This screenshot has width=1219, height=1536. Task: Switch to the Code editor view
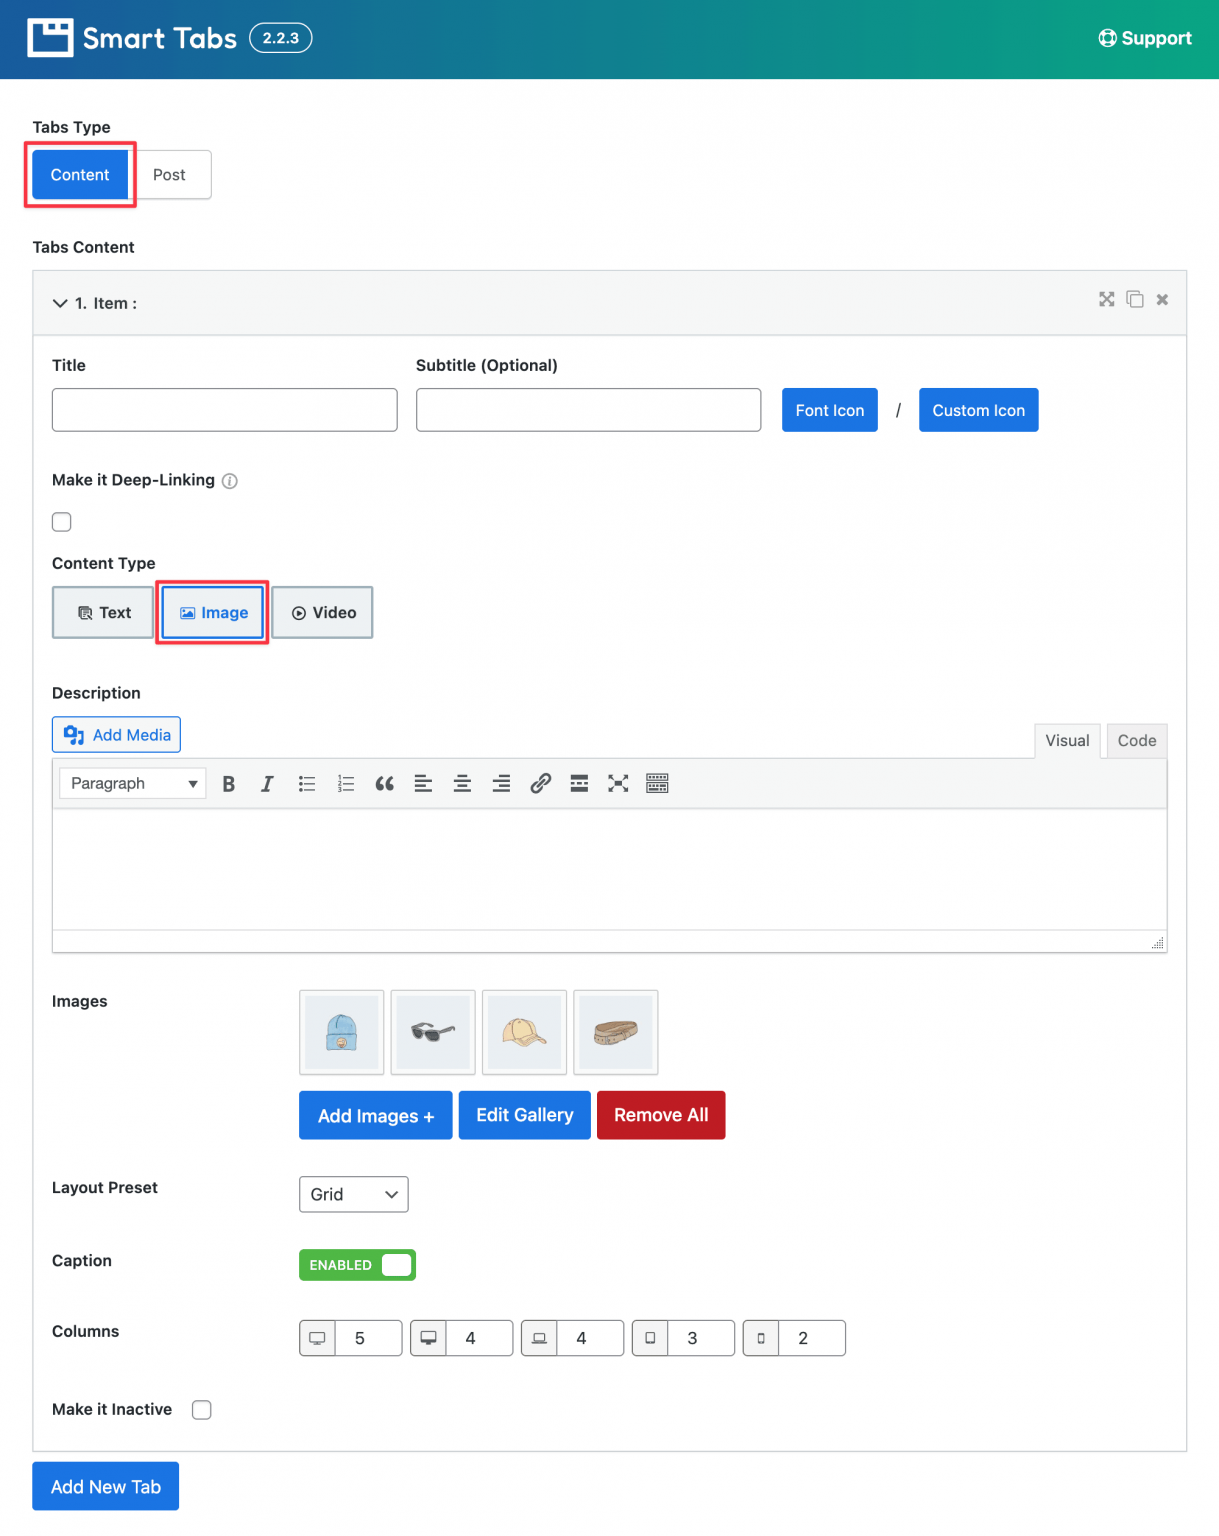point(1136,740)
